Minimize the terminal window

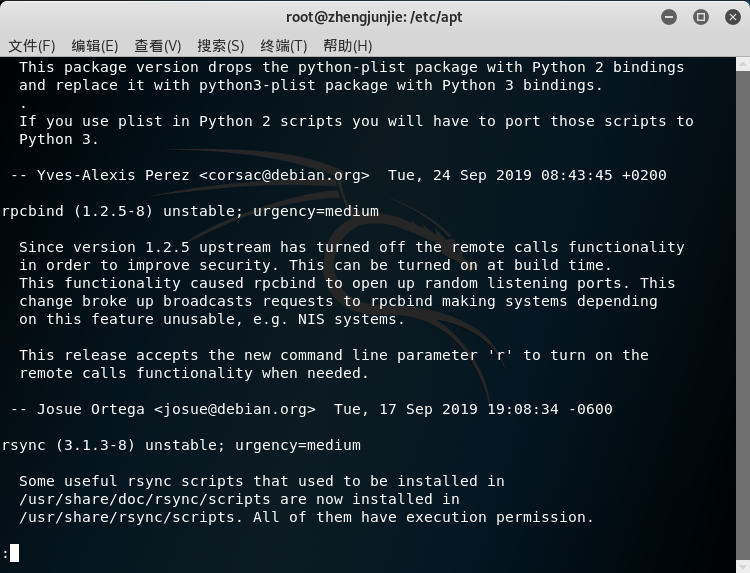pos(670,17)
